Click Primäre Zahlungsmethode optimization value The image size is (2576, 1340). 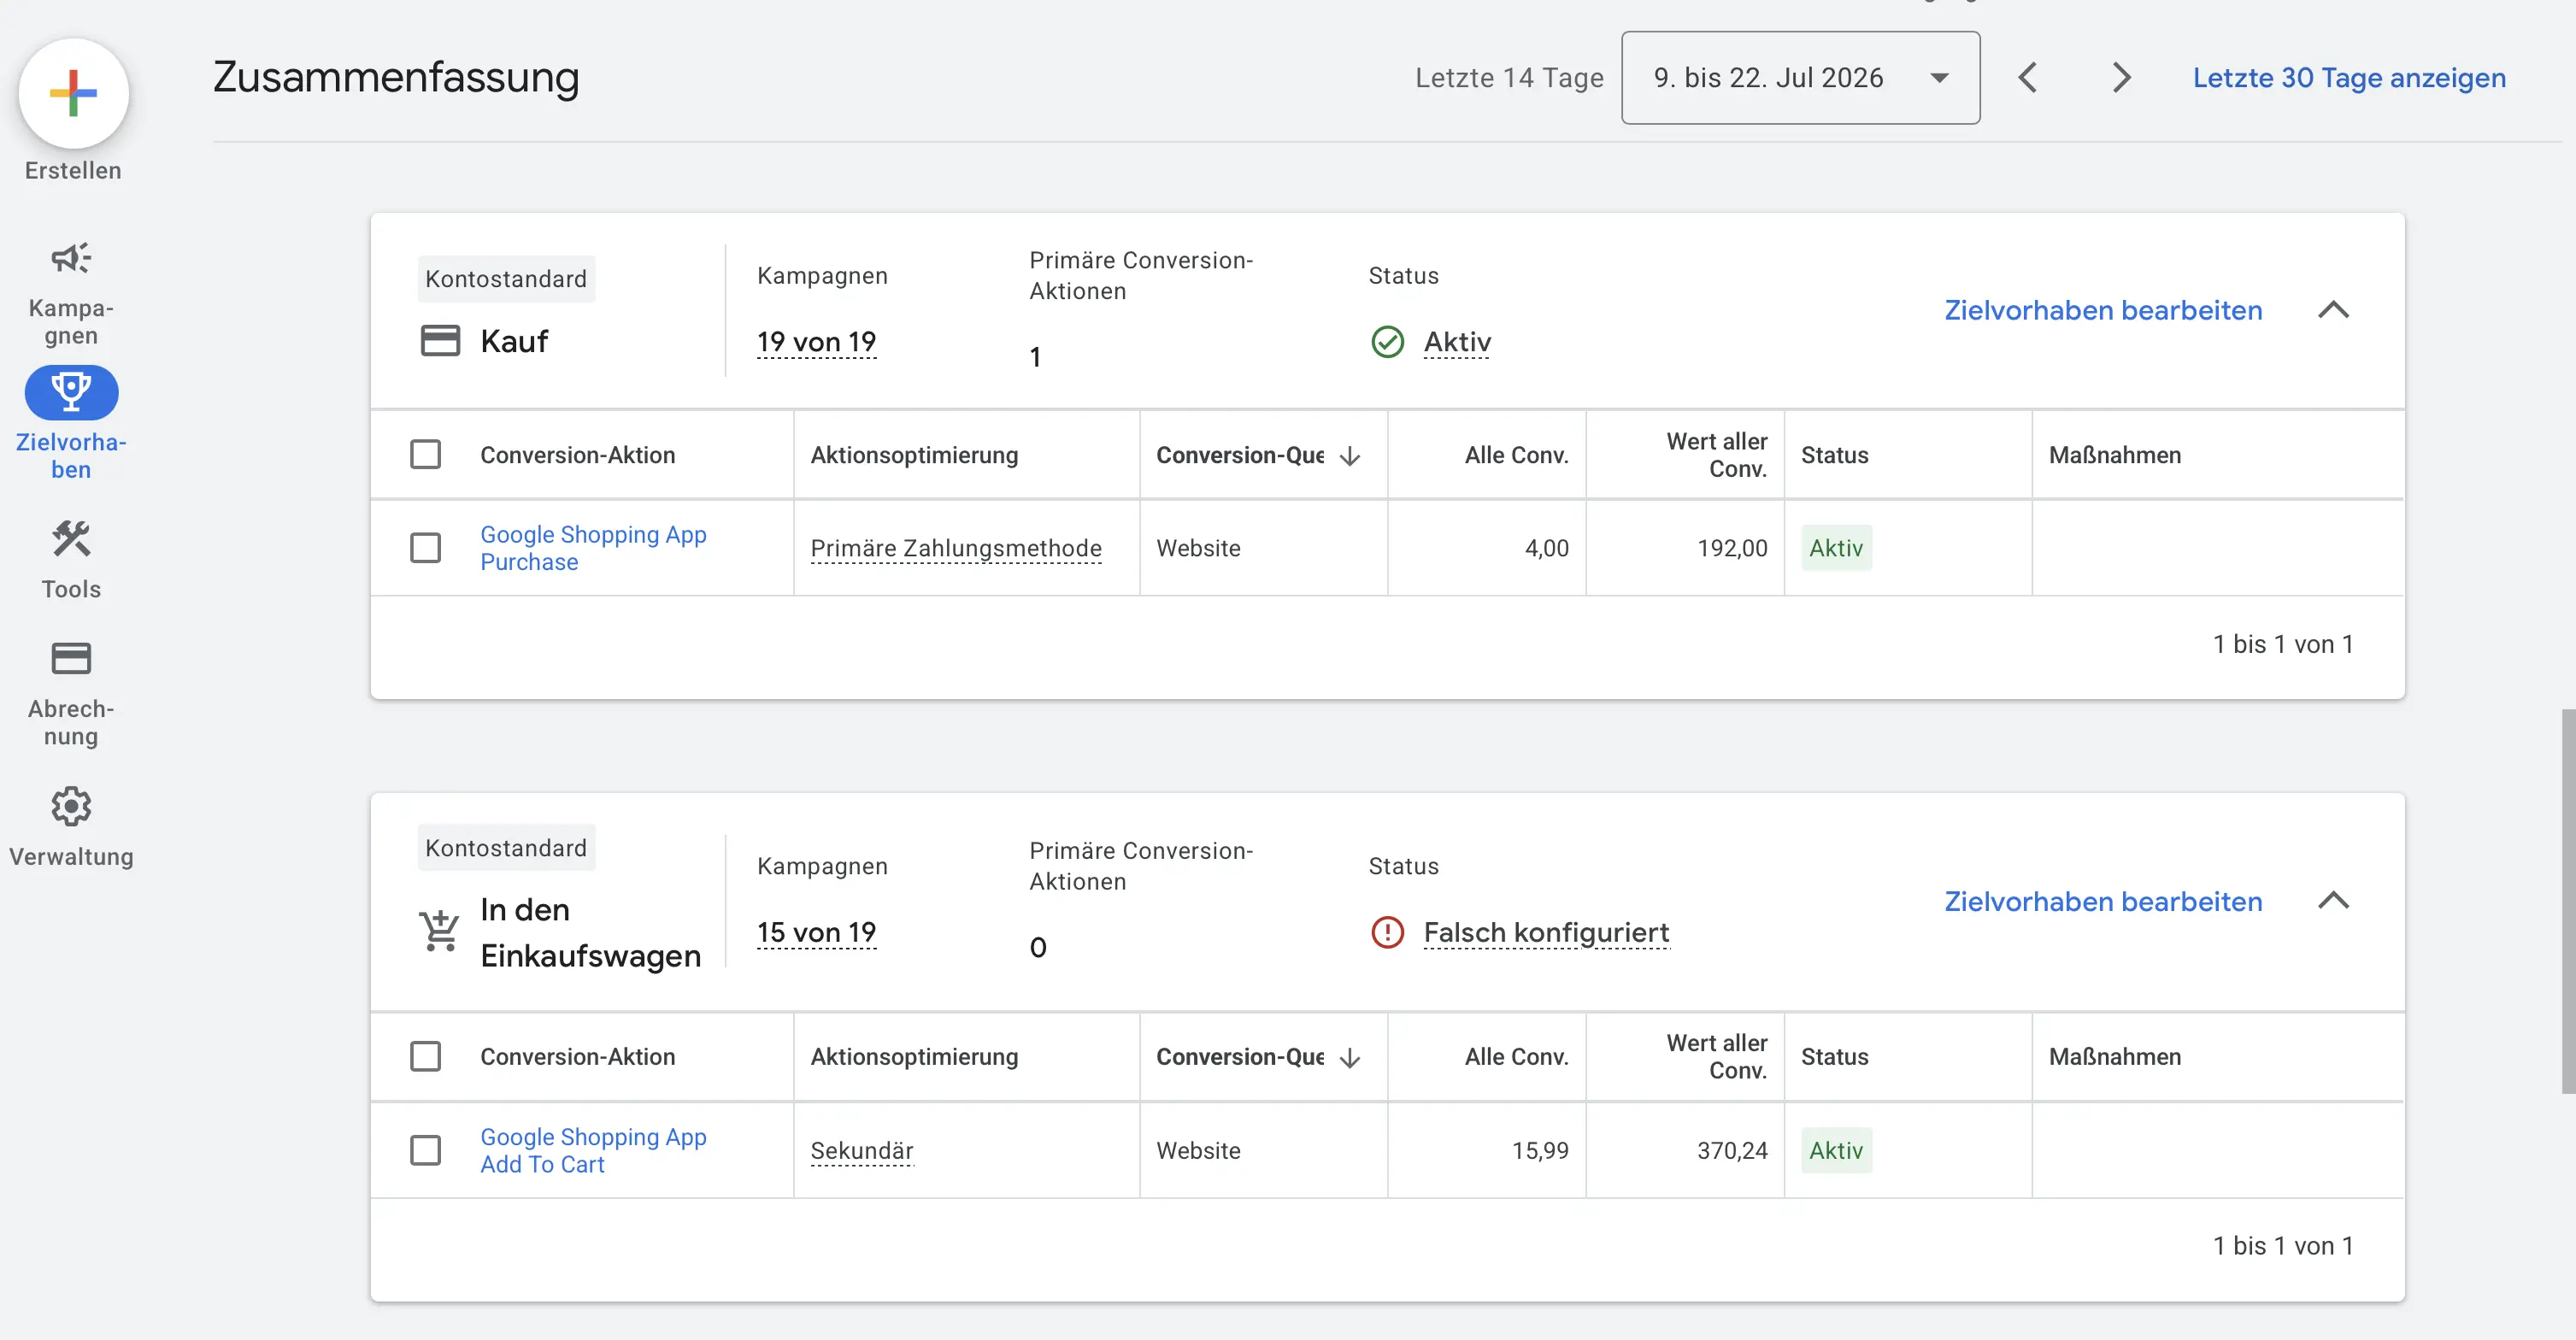coord(956,548)
